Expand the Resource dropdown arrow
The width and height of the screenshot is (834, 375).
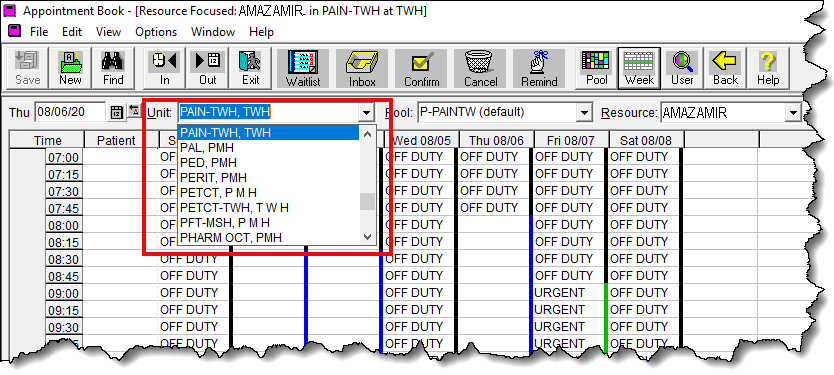(794, 112)
